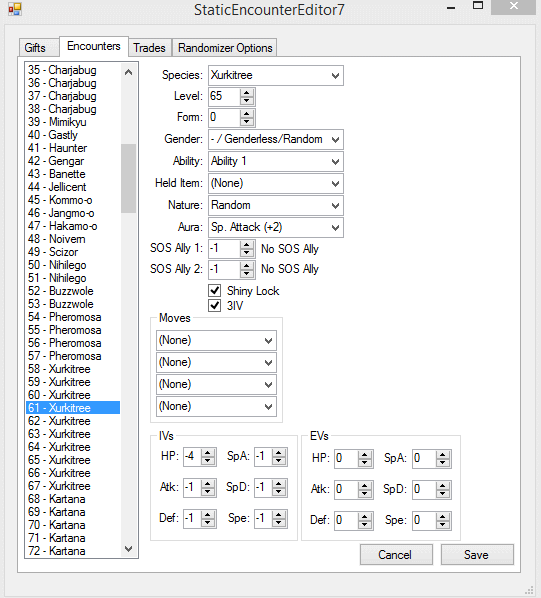This screenshot has width=541, height=598.
Task: Expand the Ability dropdown
Action: [x=276, y=162]
